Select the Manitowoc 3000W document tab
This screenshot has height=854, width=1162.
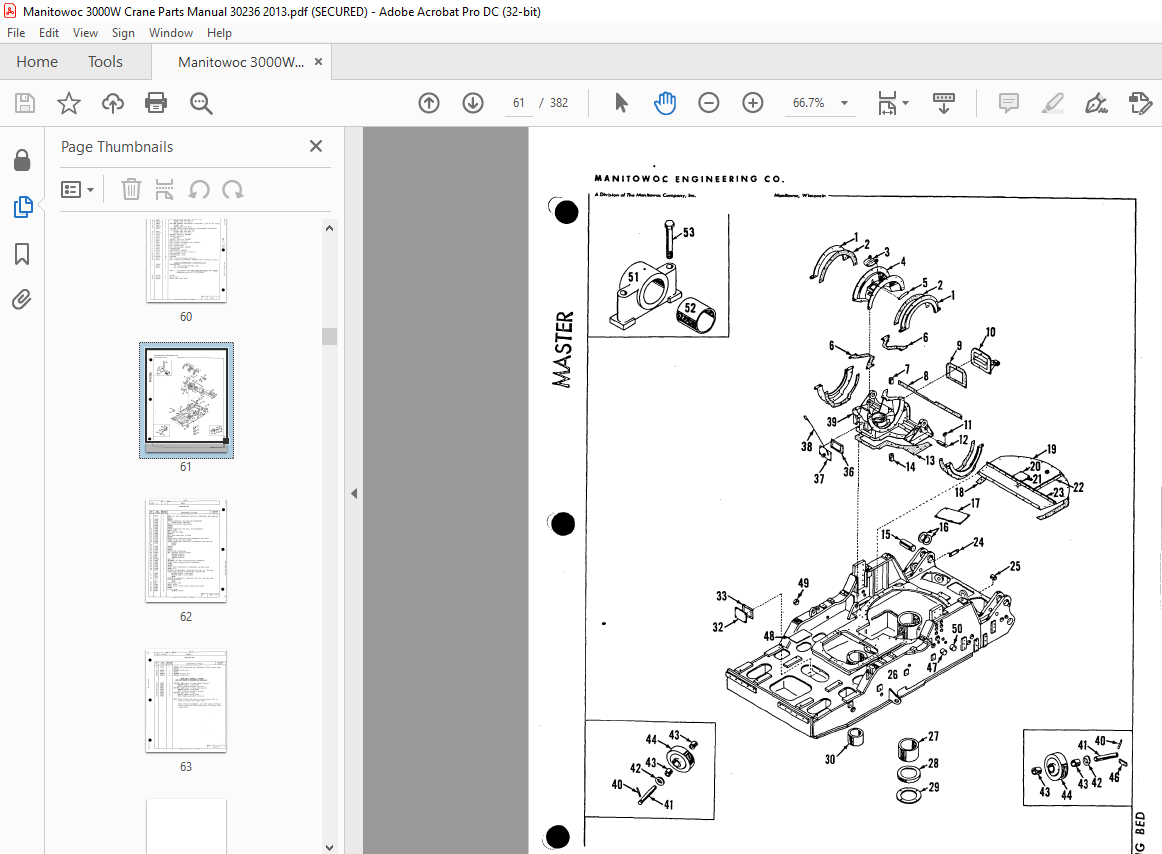(x=241, y=62)
